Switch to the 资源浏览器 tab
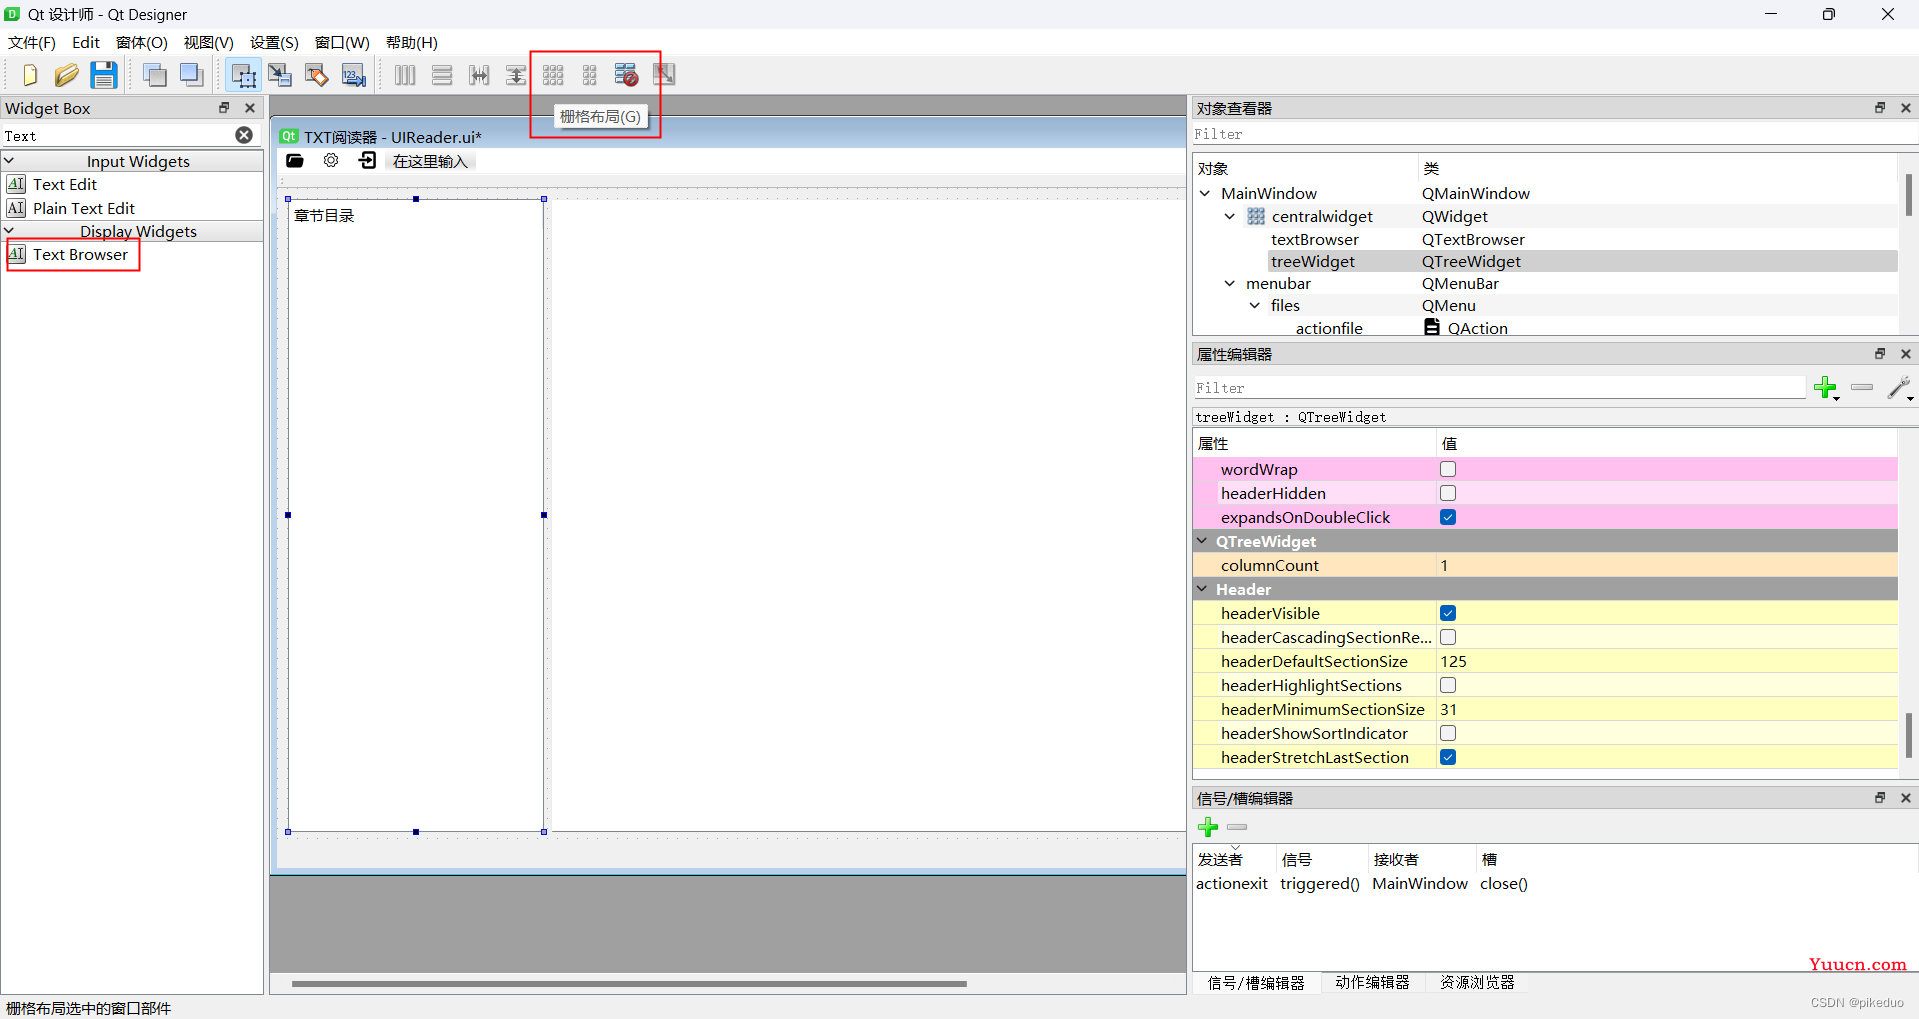 tap(1477, 982)
